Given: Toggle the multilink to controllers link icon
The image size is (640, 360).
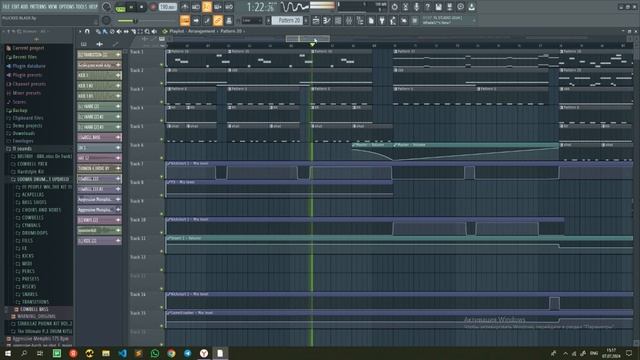Looking at the screenshot, I should pyautogui.click(x=218, y=20).
